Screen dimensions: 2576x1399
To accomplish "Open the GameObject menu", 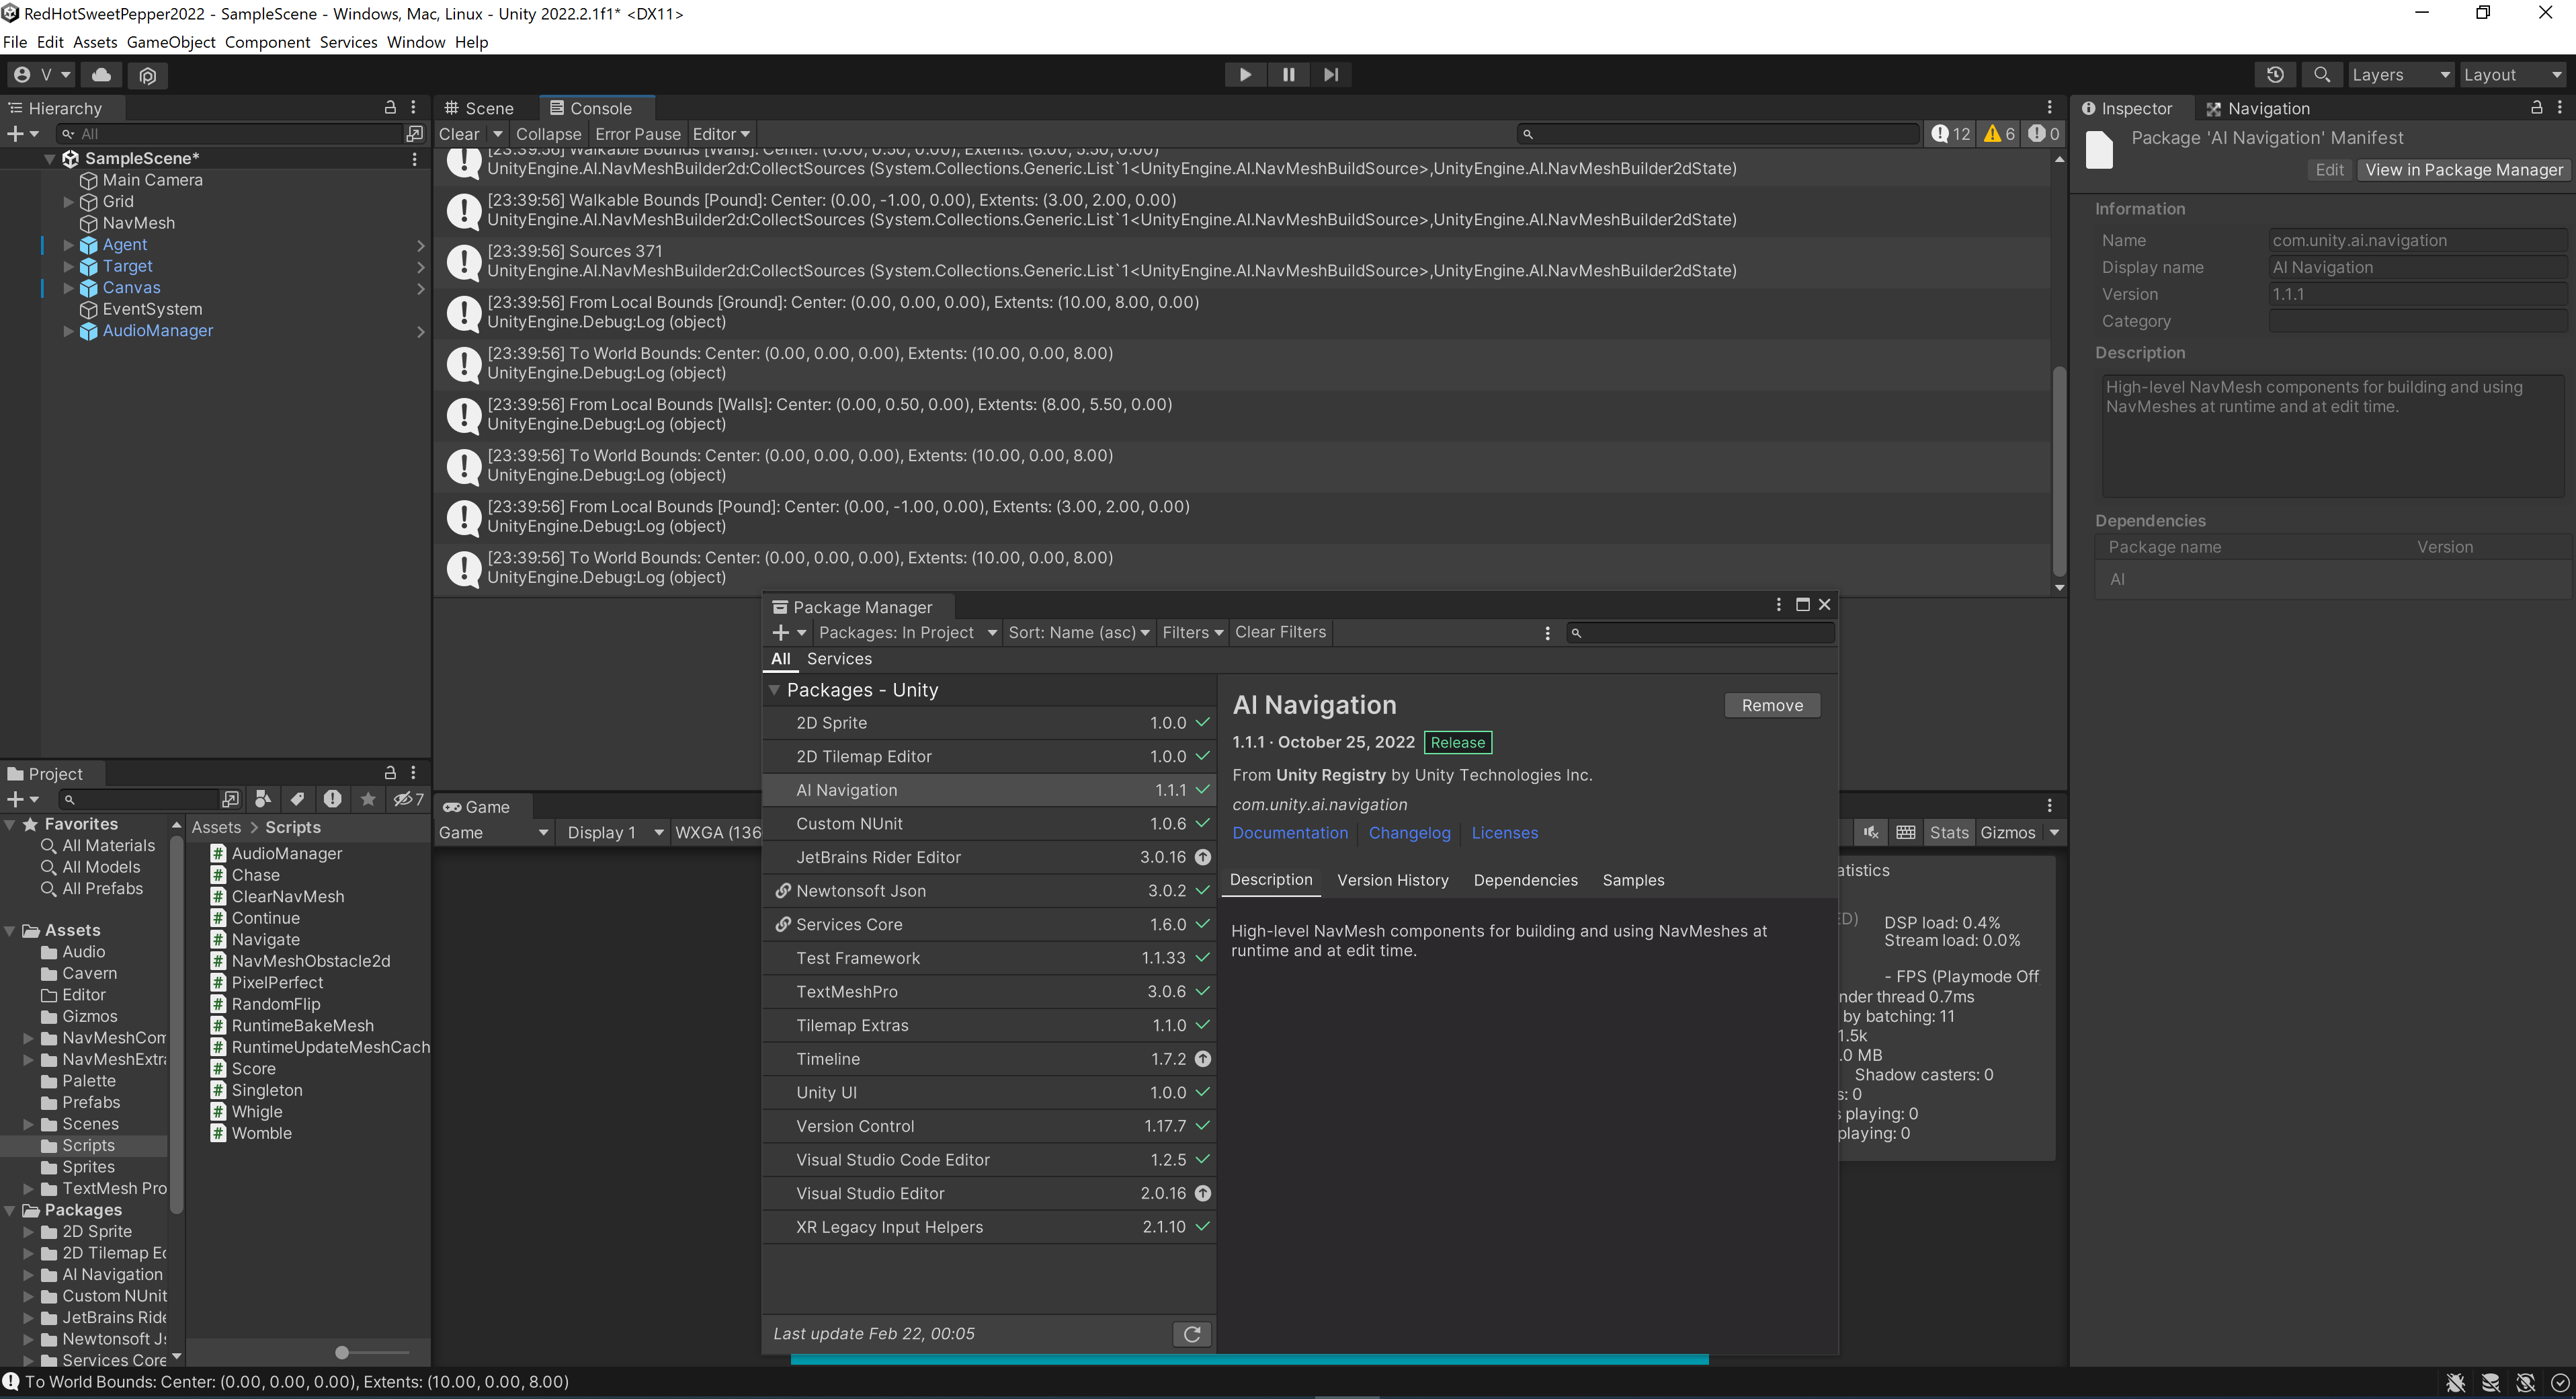I will click(170, 41).
